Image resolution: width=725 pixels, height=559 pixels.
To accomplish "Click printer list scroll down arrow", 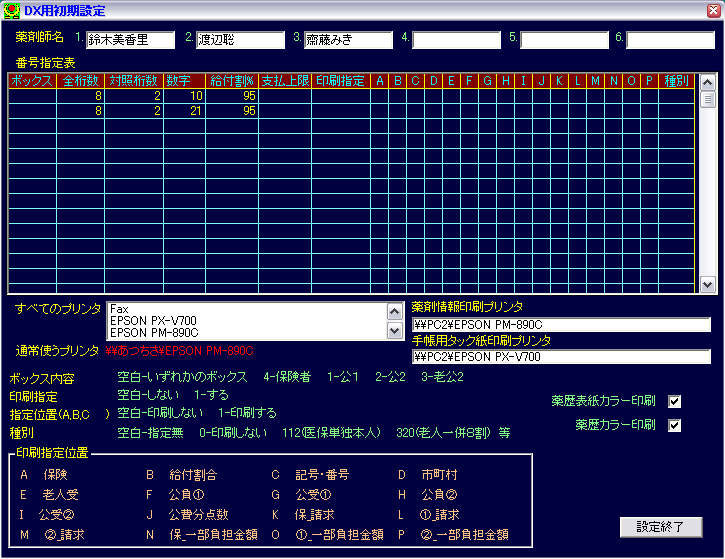I will coord(394,331).
